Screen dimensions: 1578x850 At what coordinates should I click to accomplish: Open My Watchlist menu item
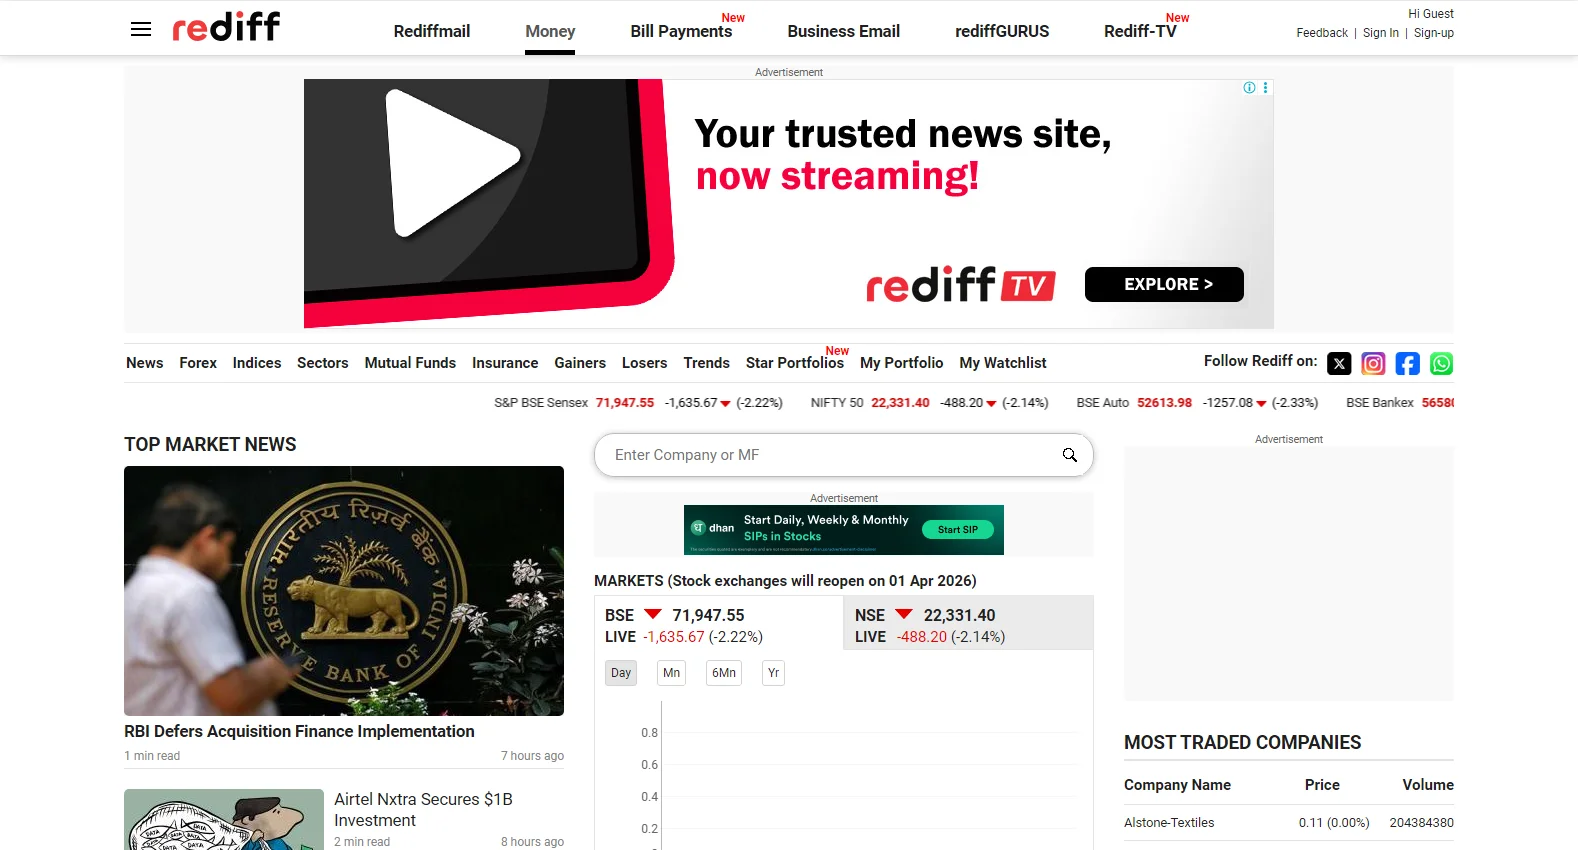[1003, 363]
